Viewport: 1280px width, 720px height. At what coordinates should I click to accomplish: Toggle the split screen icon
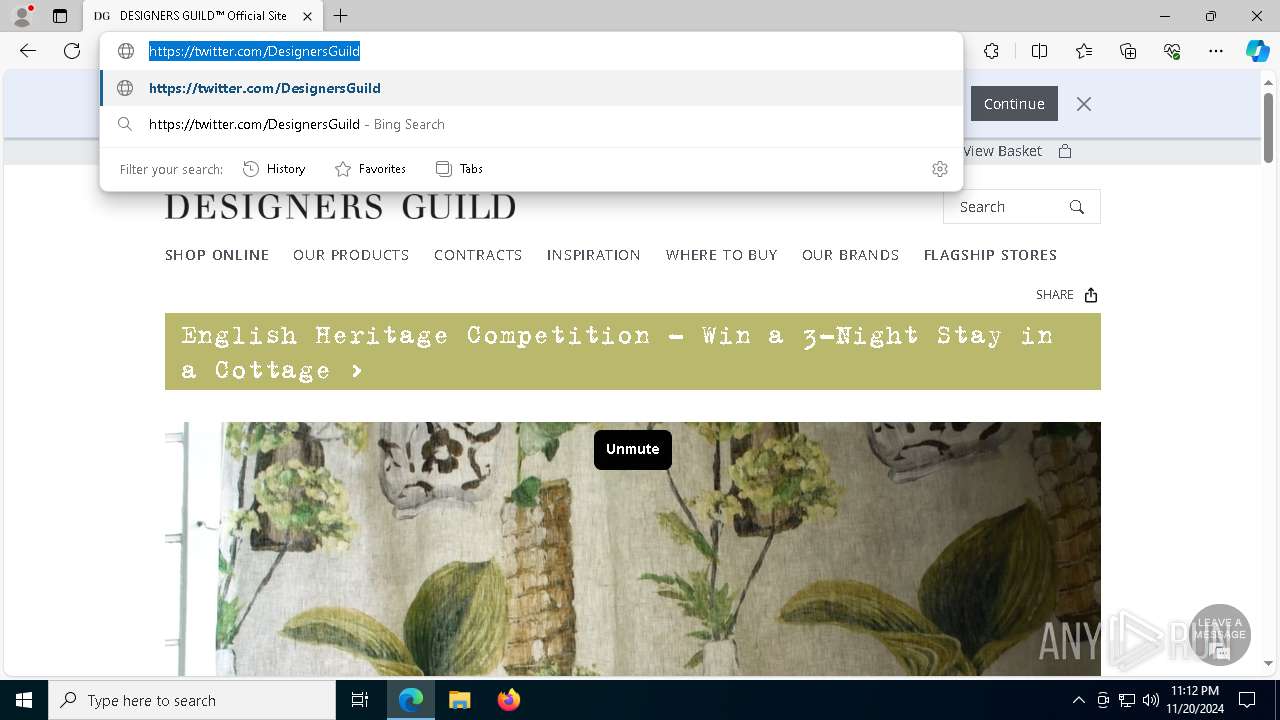pos(1039,51)
